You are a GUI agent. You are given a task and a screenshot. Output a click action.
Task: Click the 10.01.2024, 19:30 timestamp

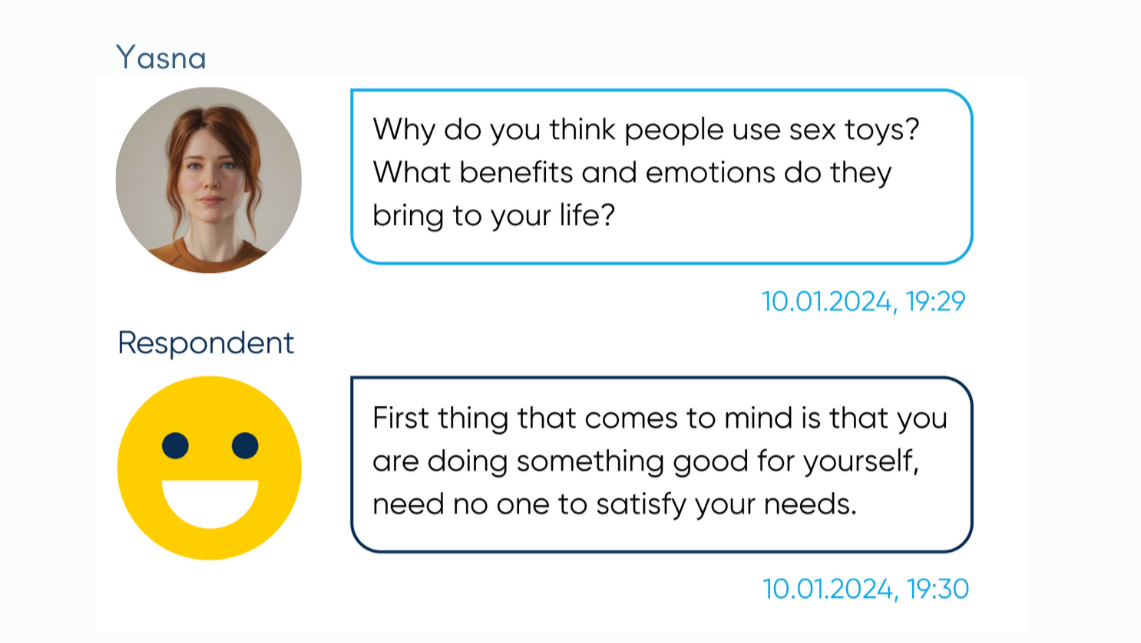865,588
